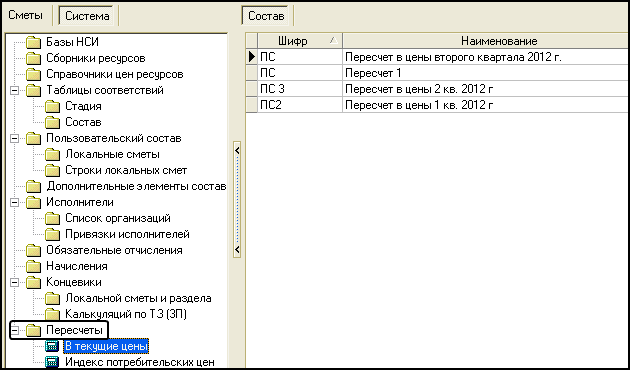This screenshot has width=630, height=370.
Task: Select Индекс потребительских цен item
Action: tap(140, 362)
